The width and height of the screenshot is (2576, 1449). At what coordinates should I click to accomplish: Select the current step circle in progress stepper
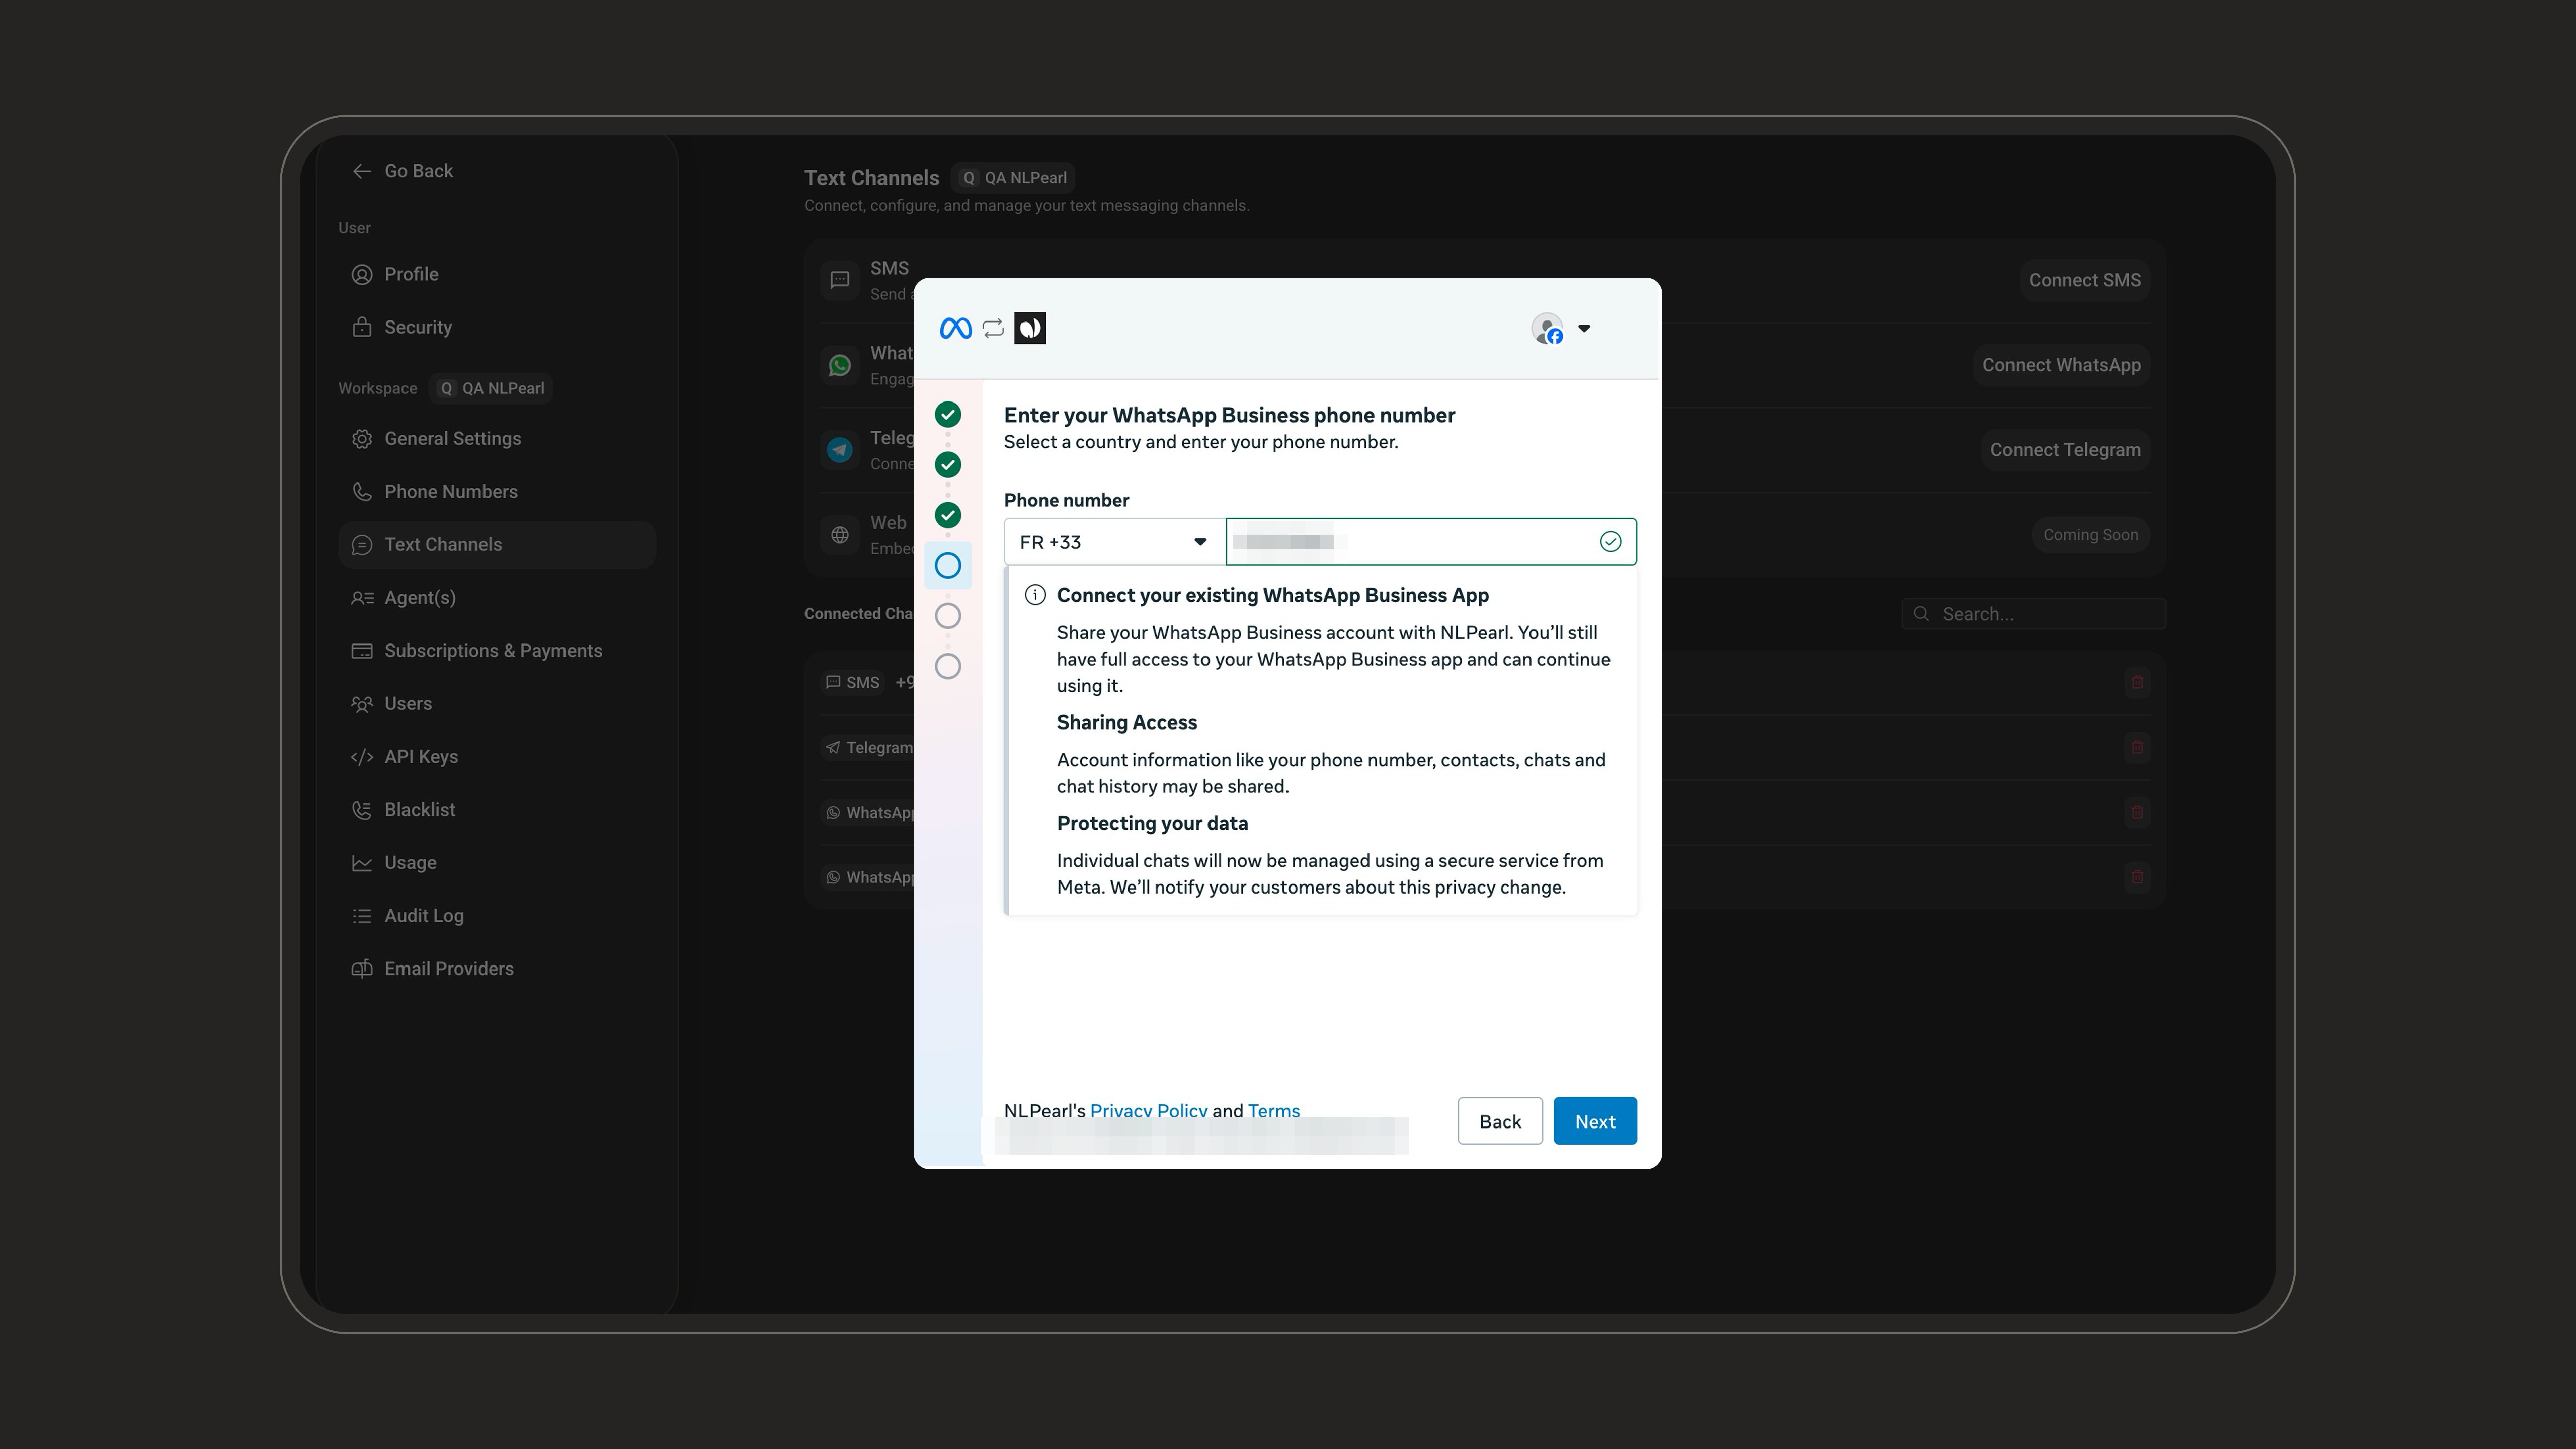point(948,565)
